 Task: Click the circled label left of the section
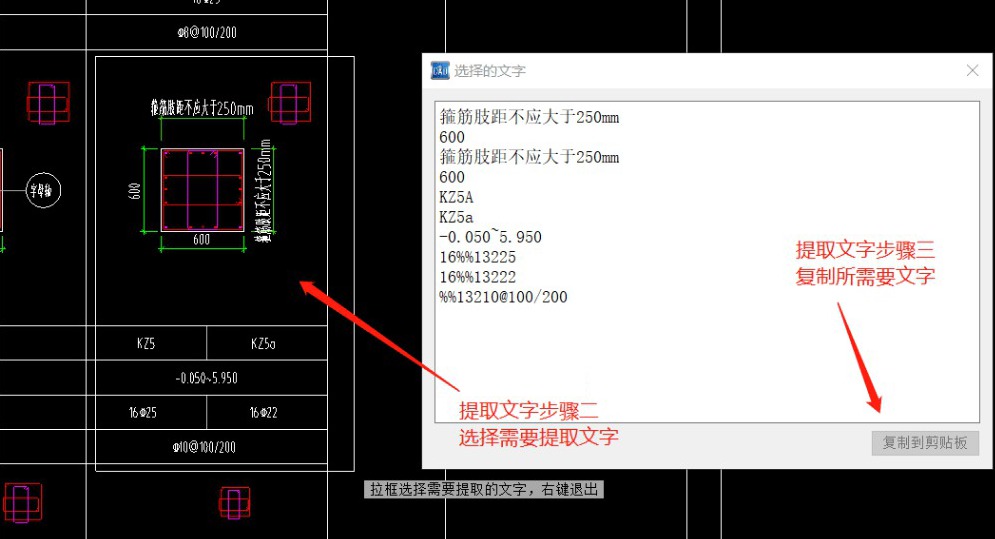(43, 190)
